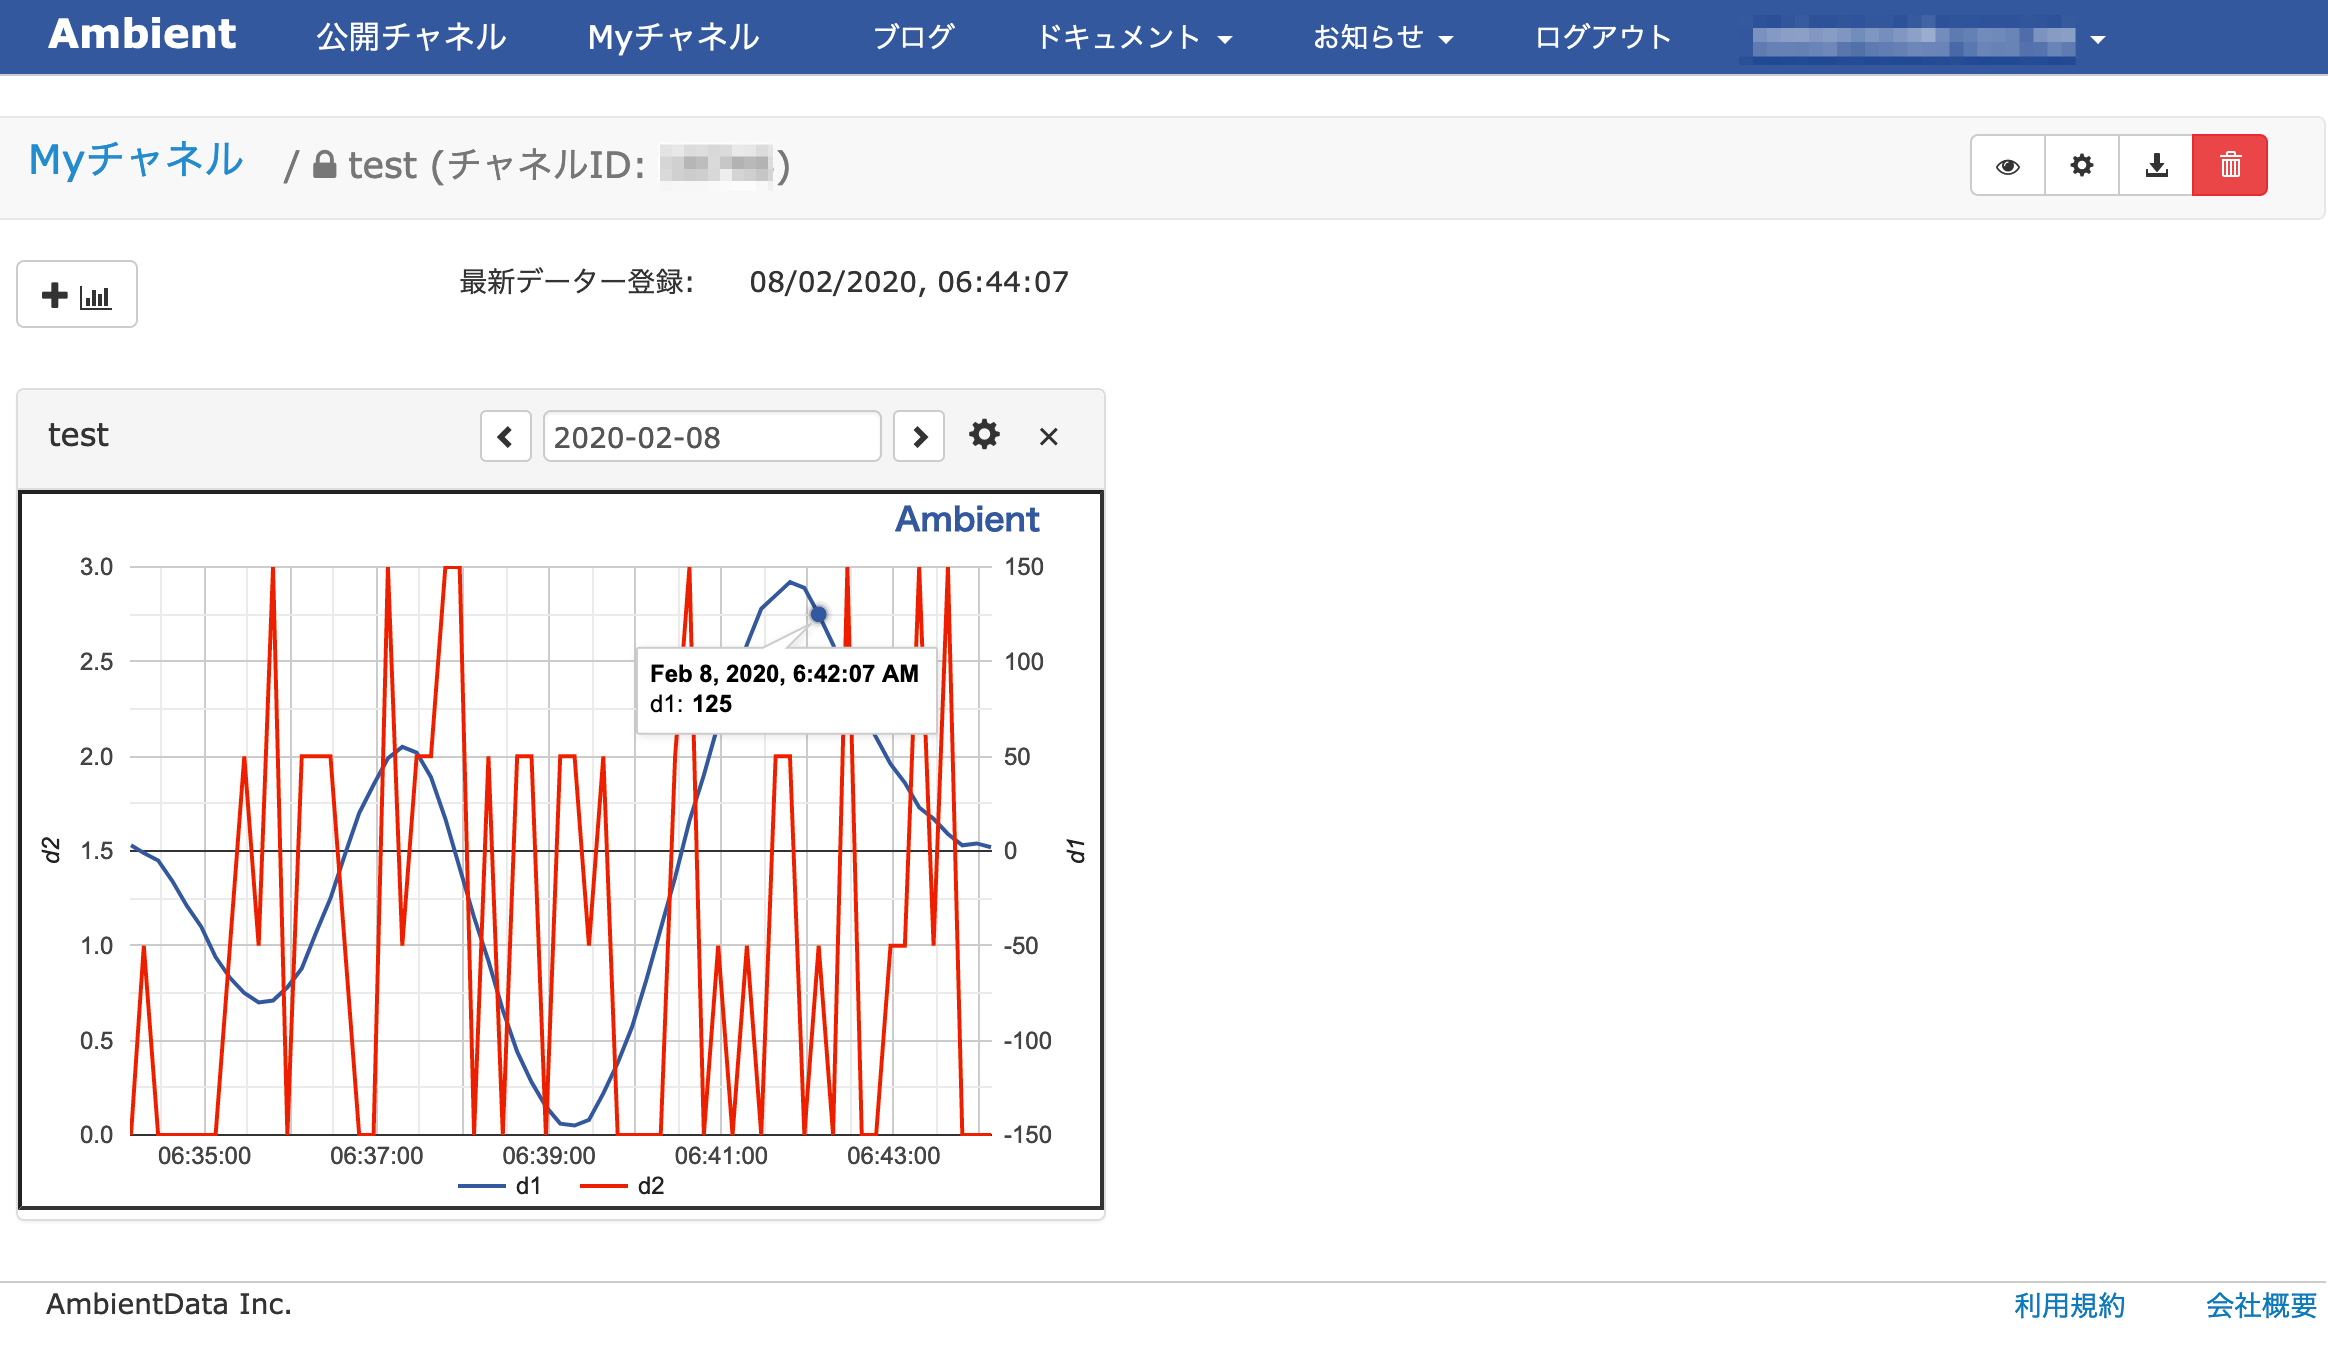Screen dimensions: 2328x1350
Task: Select the highlighted d1 data point
Action: 817,613
